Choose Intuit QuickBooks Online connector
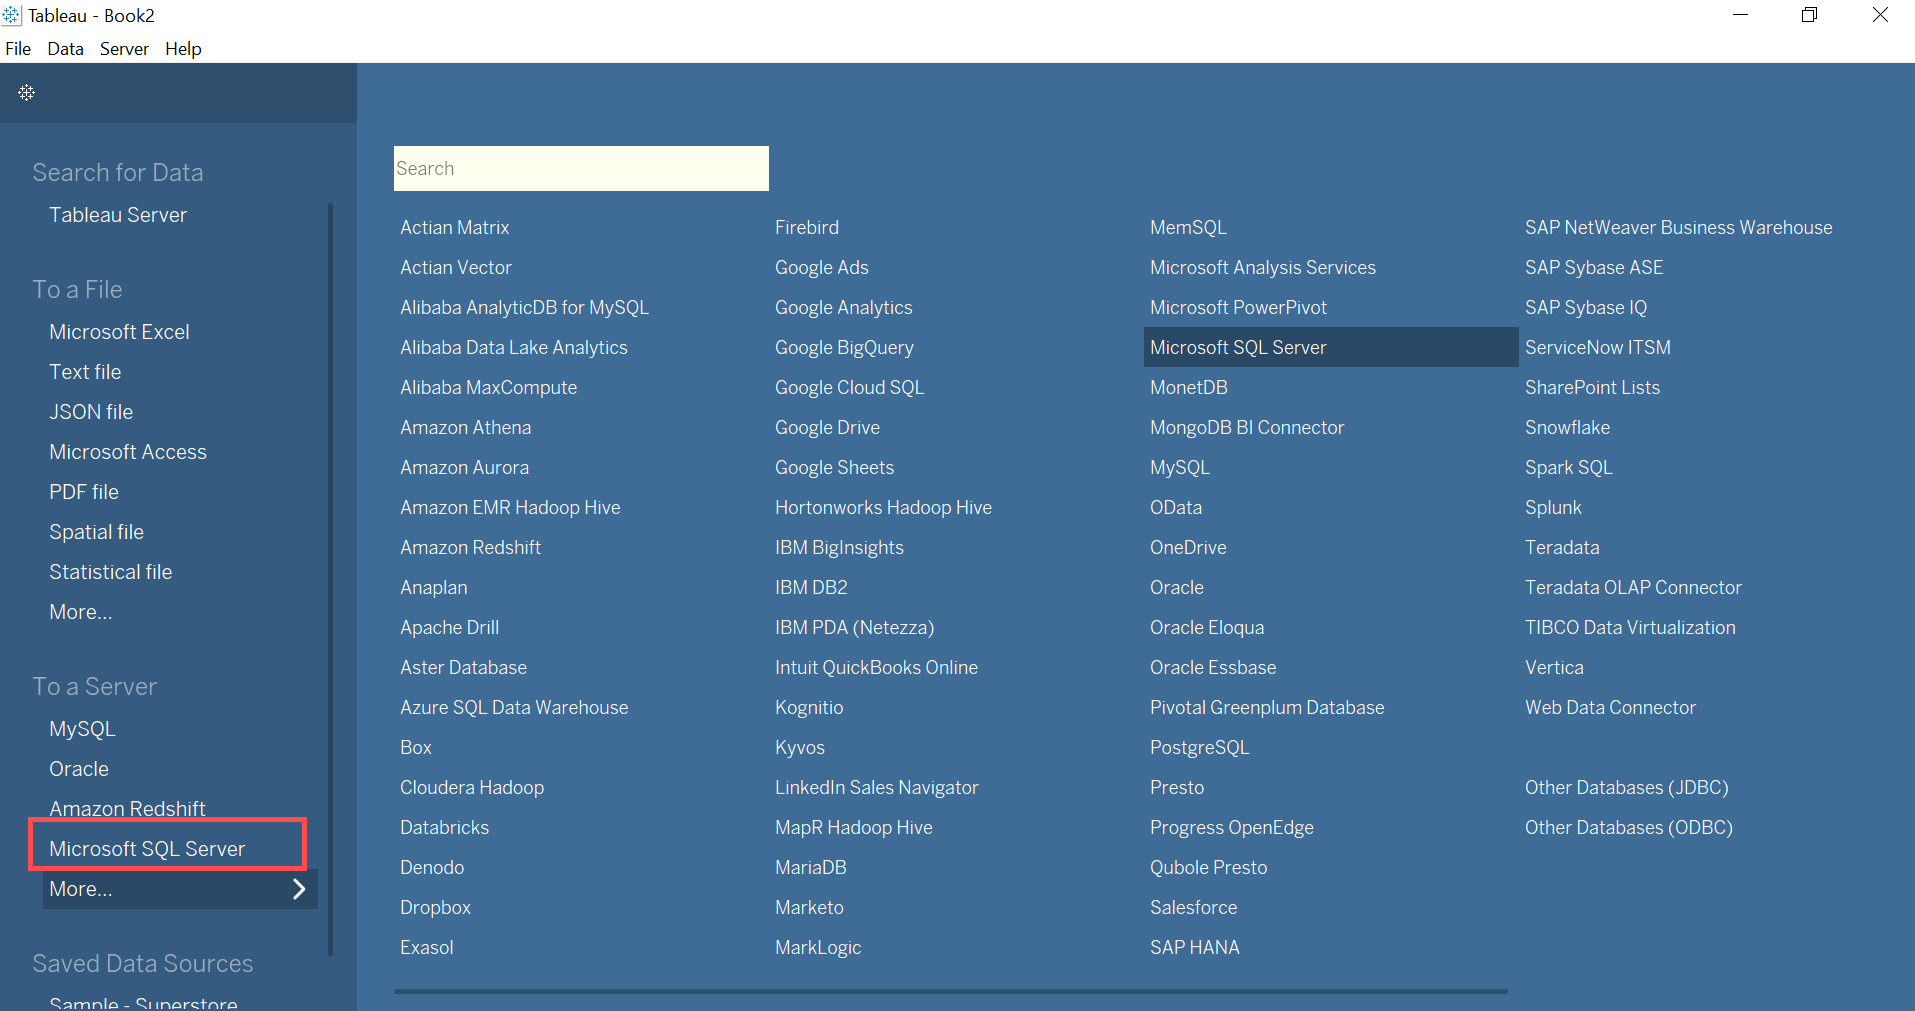1915x1011 pixels. click(x=876, y=667)
